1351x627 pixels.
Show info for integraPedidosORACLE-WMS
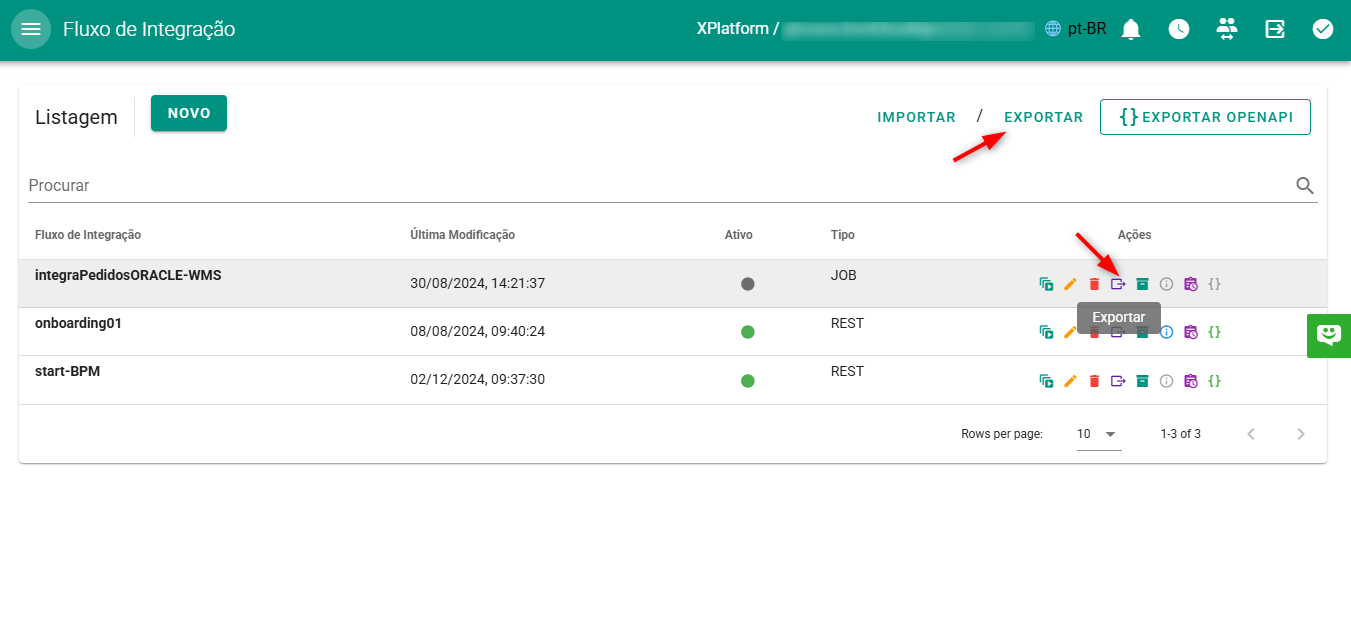1166,284
